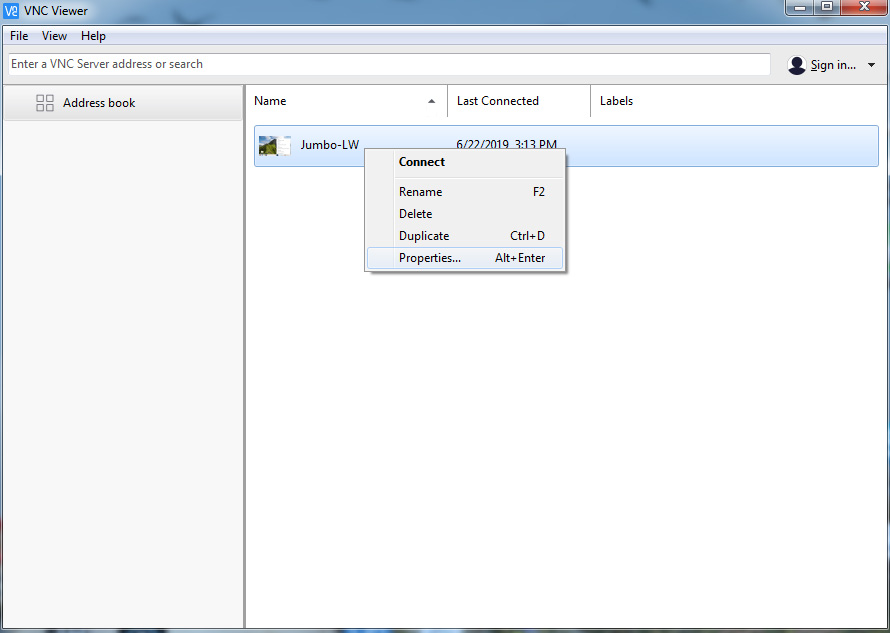The width and height of the screenshot is (890, 633).
Task: Click the VNC Viewer logo in title bar
Action: pos(11,11)
